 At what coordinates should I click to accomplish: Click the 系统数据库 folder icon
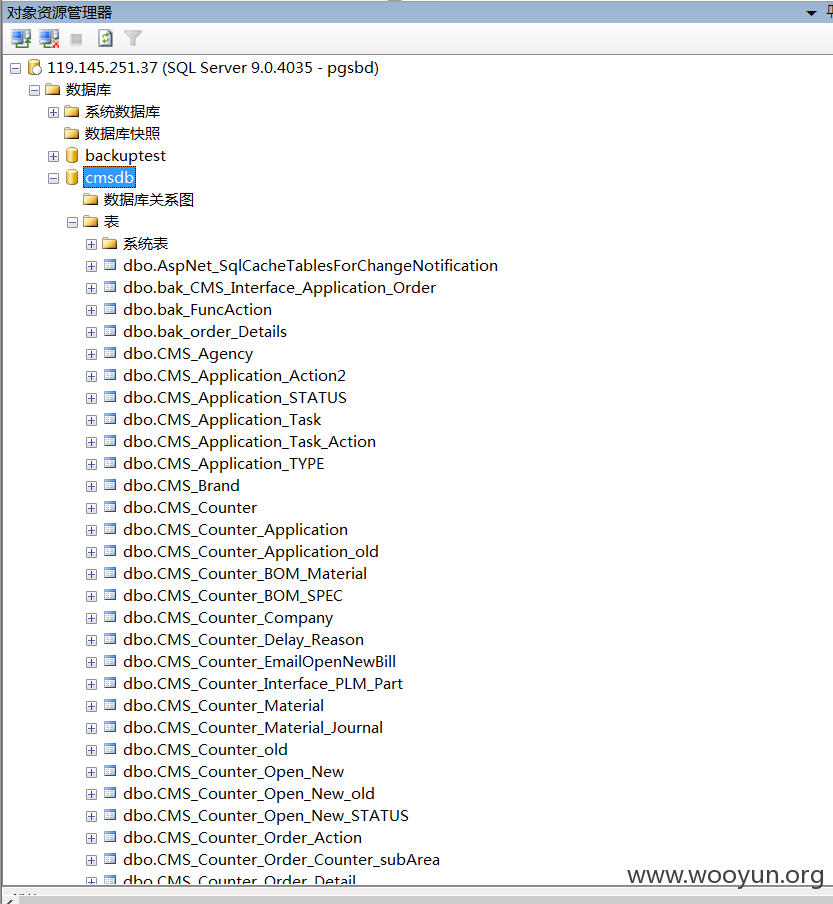[x=71, y=111]
